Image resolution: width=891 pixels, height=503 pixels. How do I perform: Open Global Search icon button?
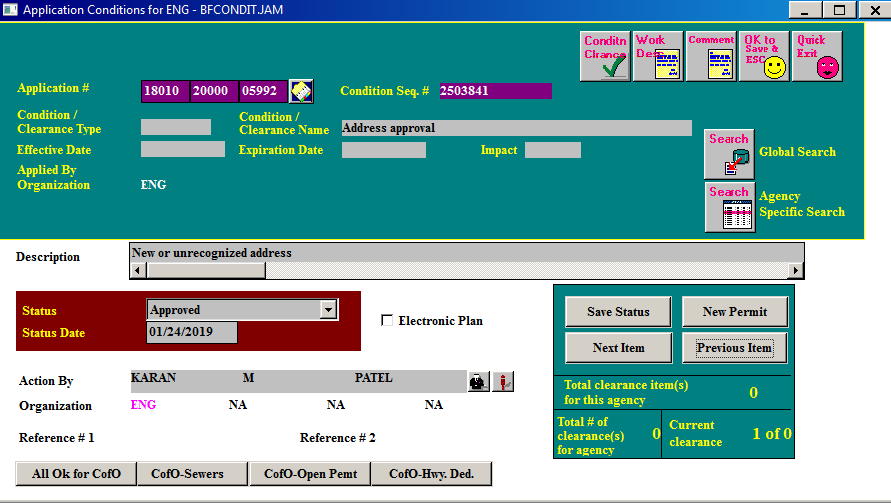[730, 155]
